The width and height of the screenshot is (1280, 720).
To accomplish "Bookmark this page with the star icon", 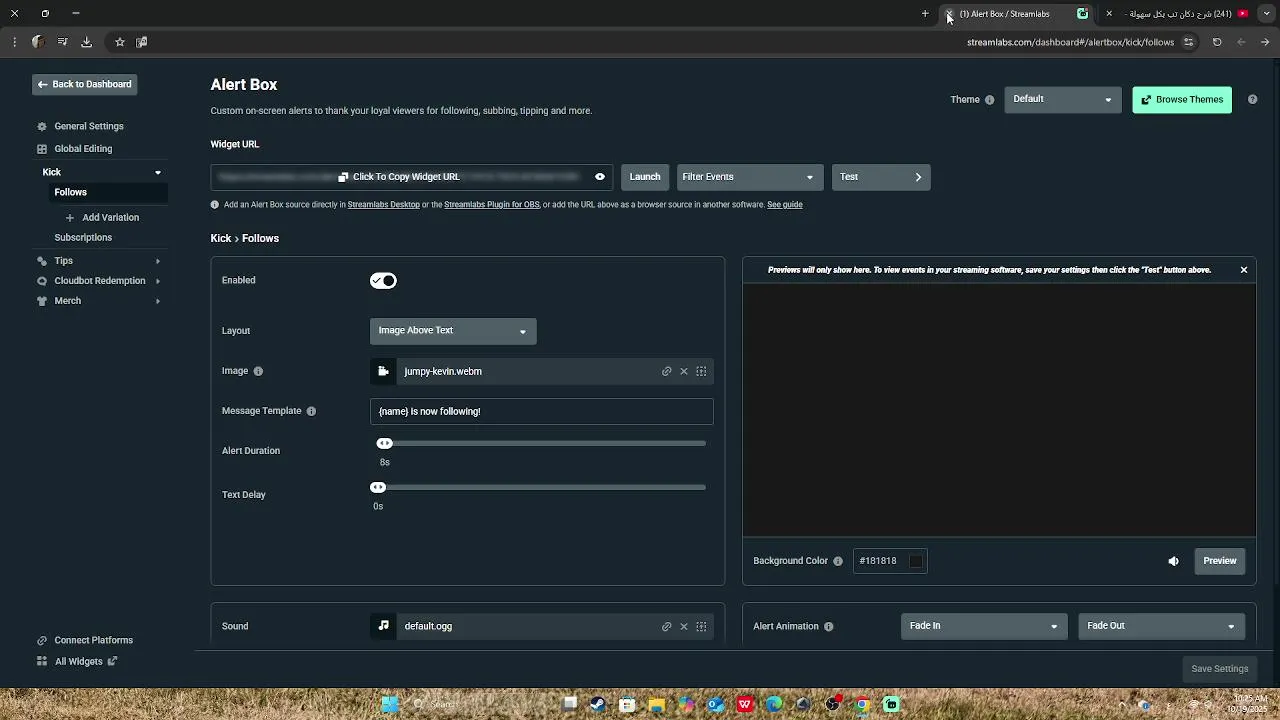I will pos(120,42).
